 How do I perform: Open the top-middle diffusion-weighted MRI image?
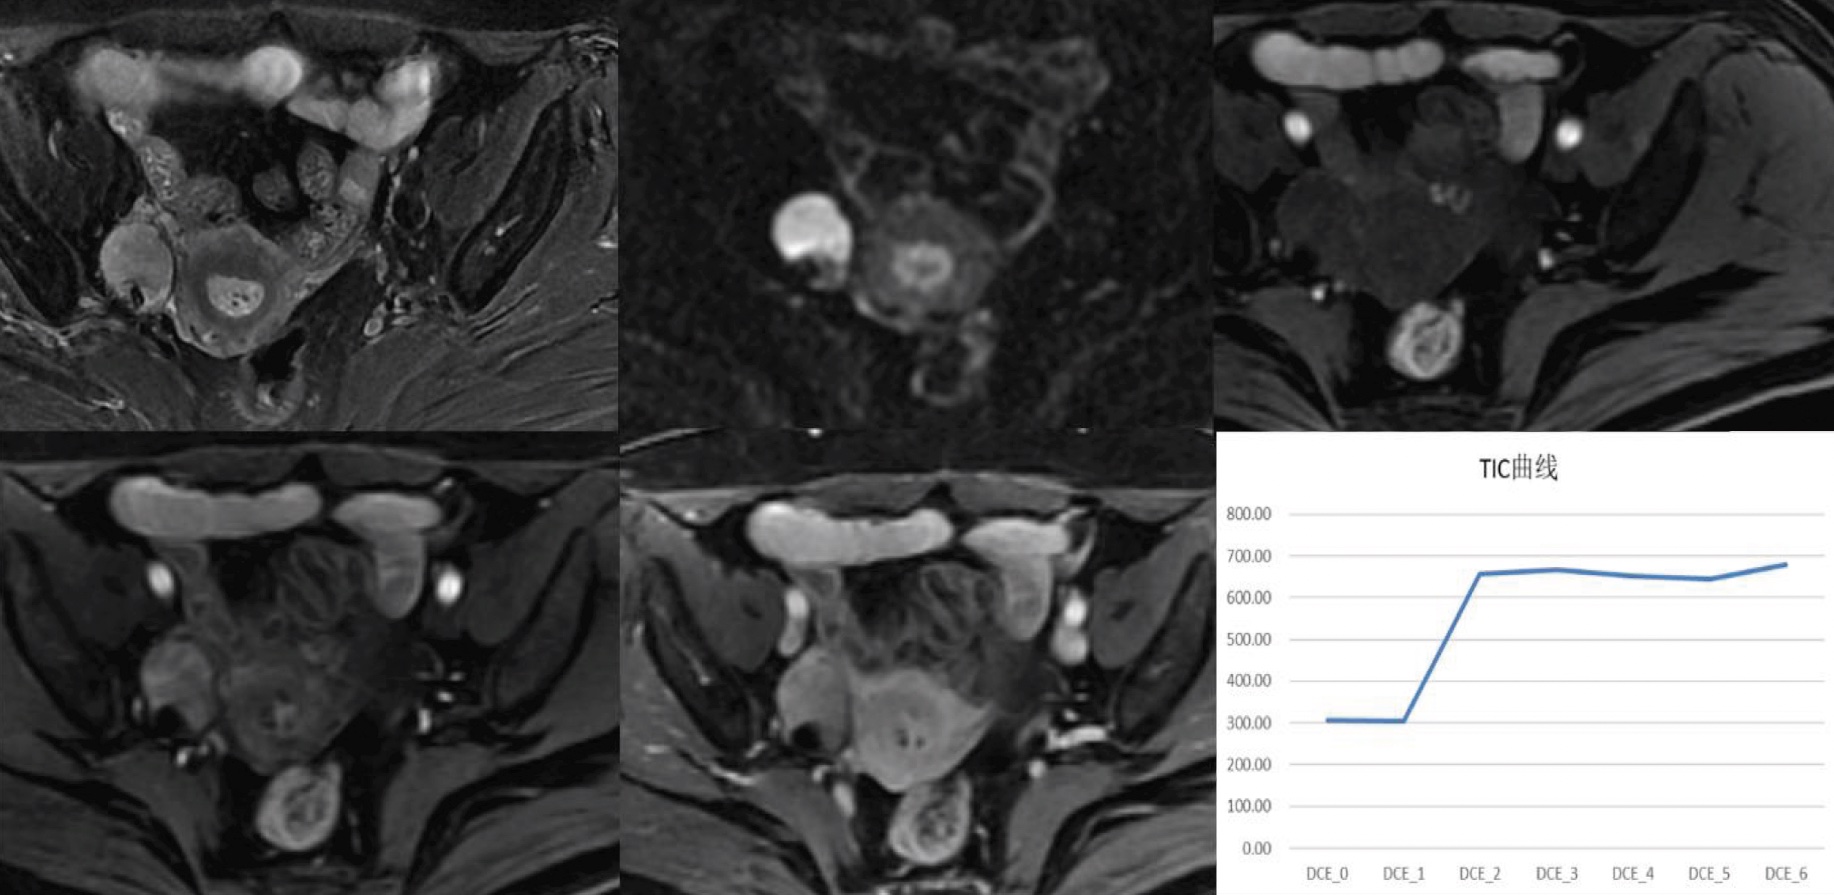click(915, 215)
